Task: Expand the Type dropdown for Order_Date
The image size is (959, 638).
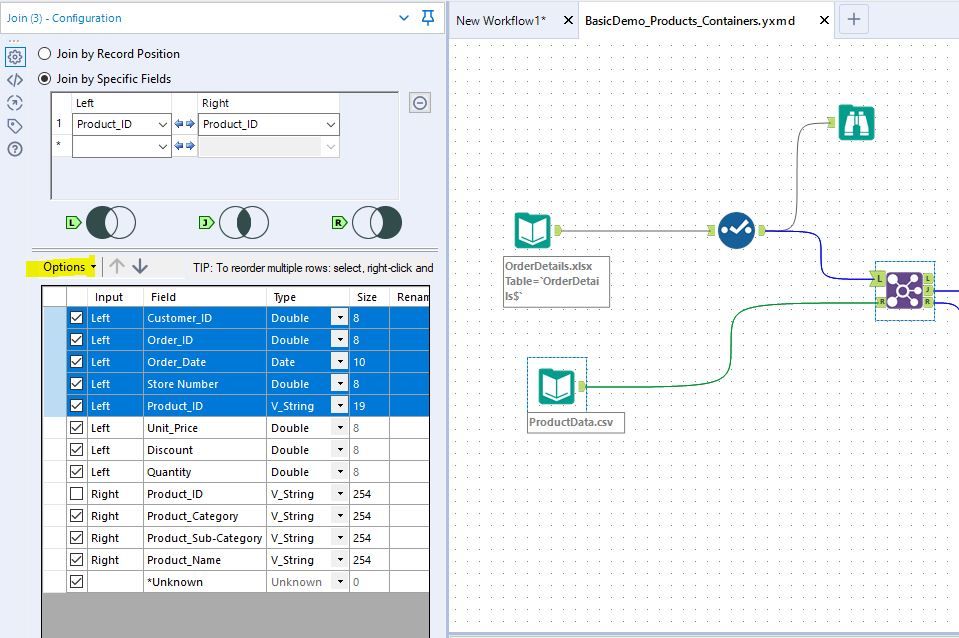Action: click(340, 362)
